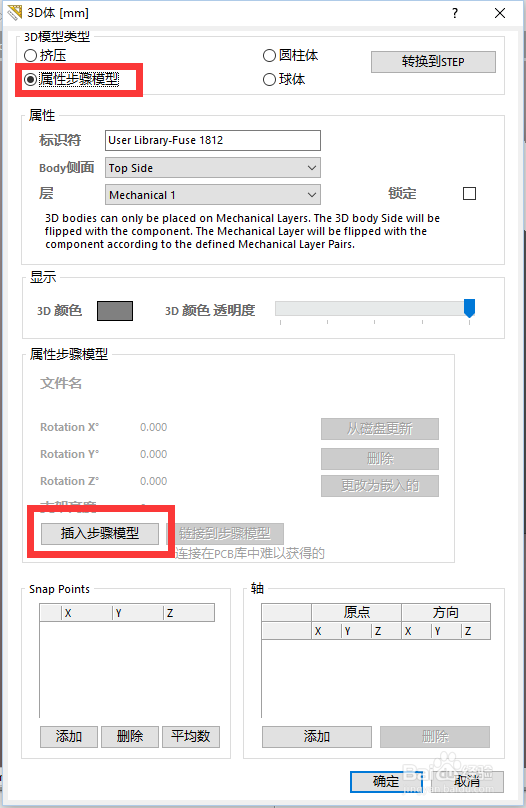Viewport: 526px width, 808px height.
Task: Close the 3D体 dialog
Action: pyautogui.click(x=500, y=13)
